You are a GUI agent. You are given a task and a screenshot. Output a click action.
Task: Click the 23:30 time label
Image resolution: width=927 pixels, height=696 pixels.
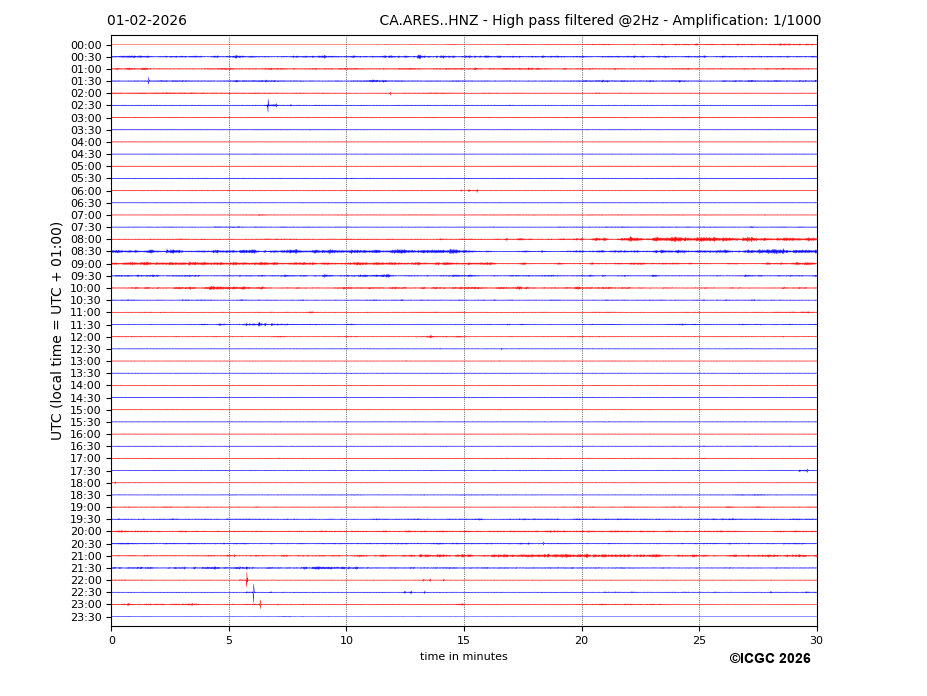click(x=86, y=617)
